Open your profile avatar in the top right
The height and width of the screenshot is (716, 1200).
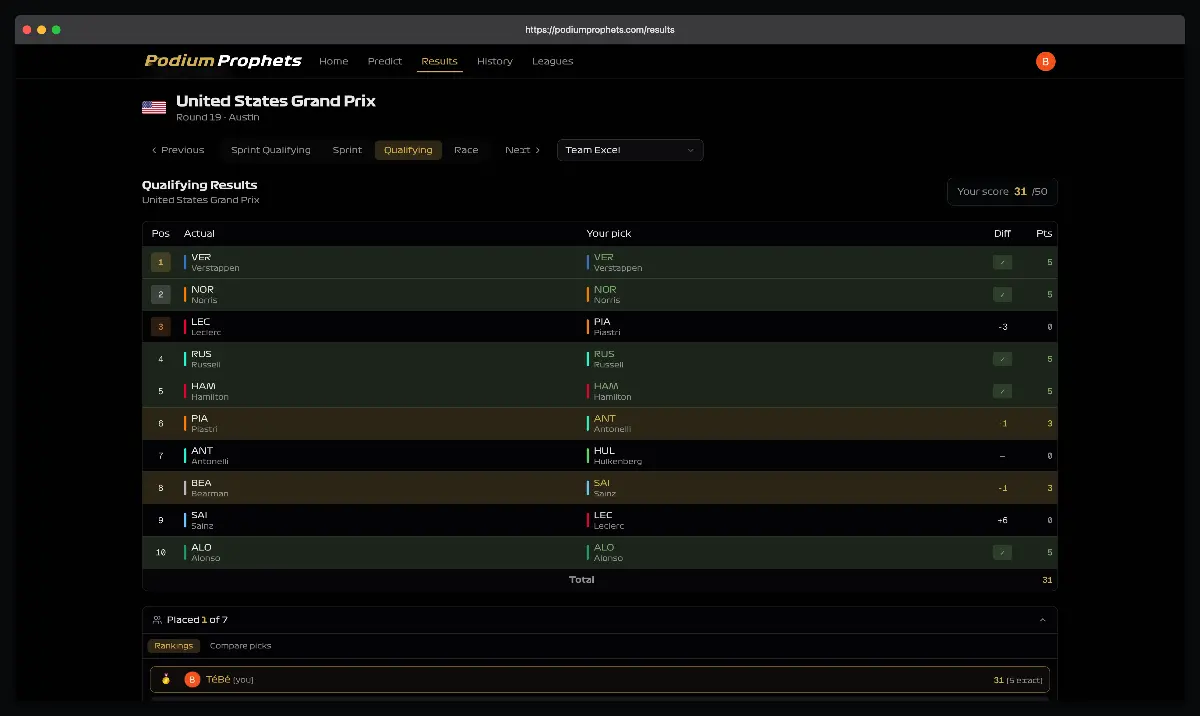coord(1045,61)
